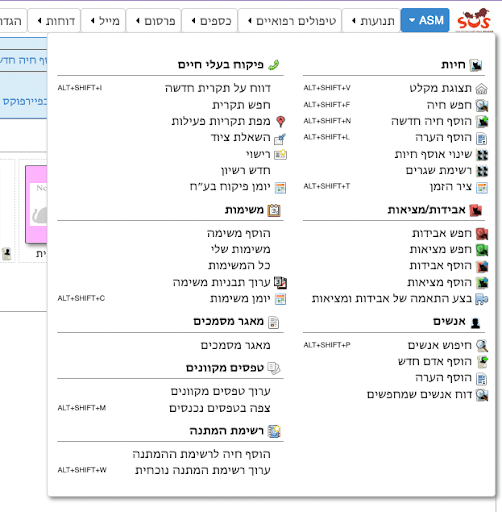Click the find person magnifier icon
Viewport: 502px width, 512px height.
[x=482, y=346]
